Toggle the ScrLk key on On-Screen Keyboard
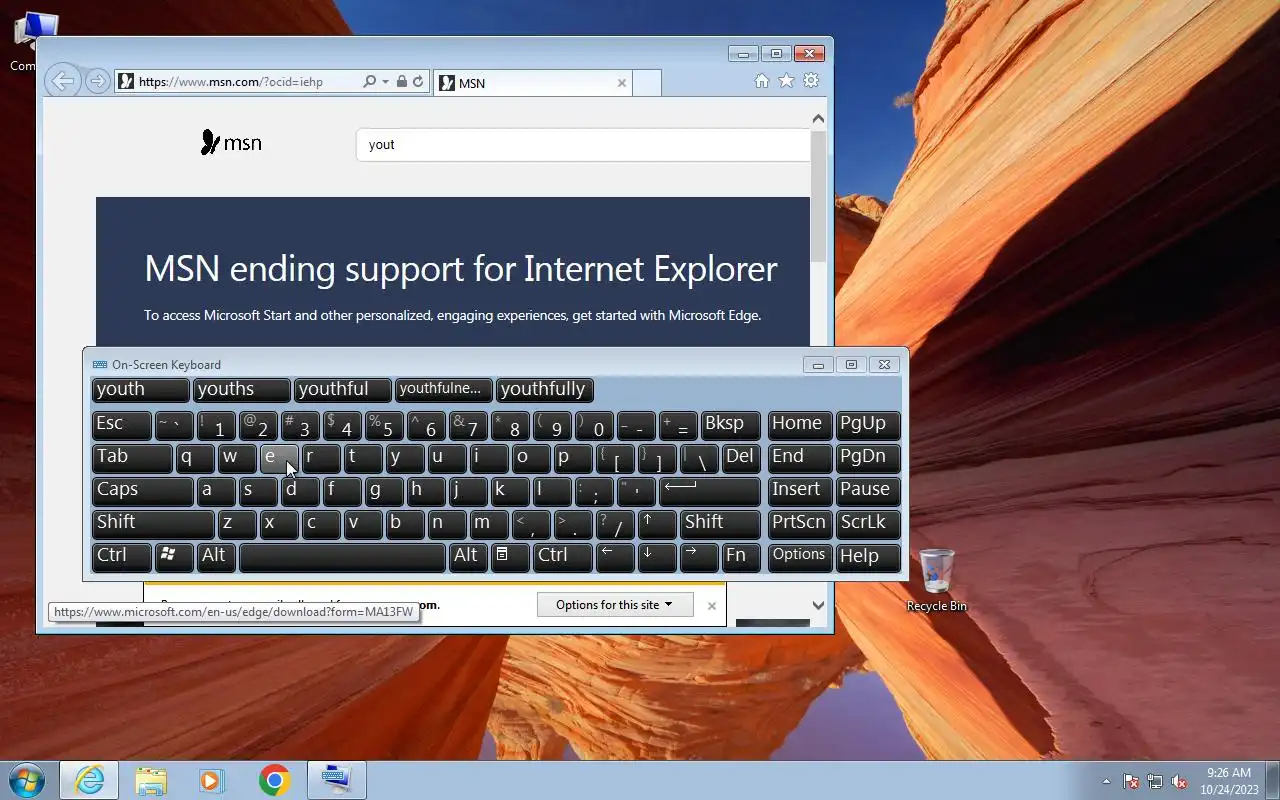The height and width of the screenshot is (800, 1280). pyautogui.click(x=869, y=523)
